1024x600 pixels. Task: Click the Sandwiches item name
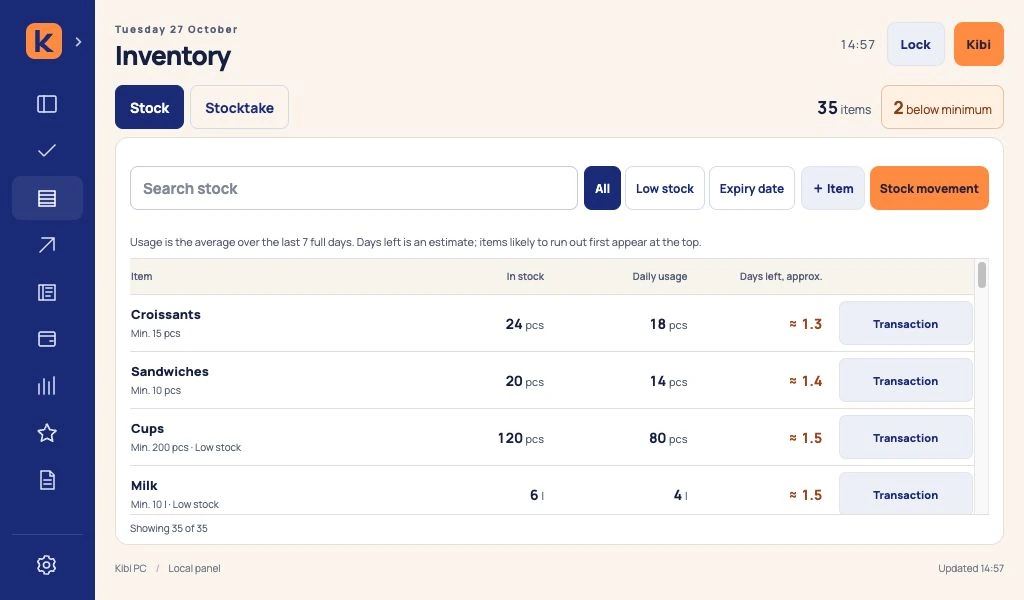(x=170, y=371)
